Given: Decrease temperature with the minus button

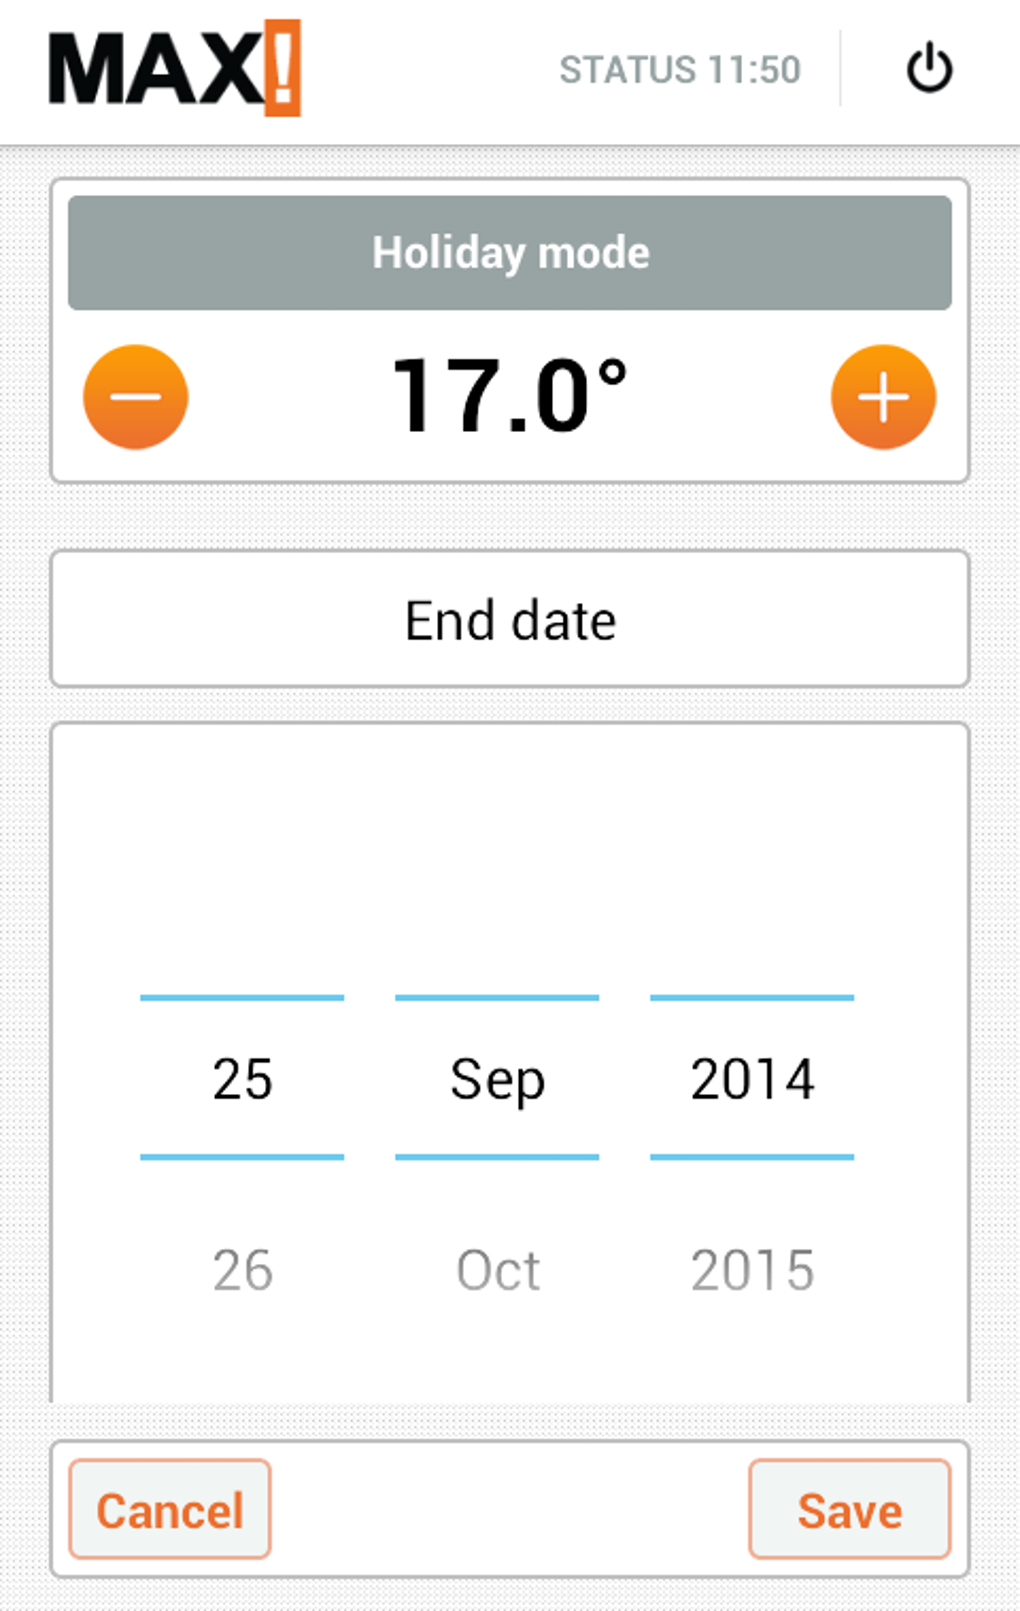Looking at the screenshot, I should point(136,397).
